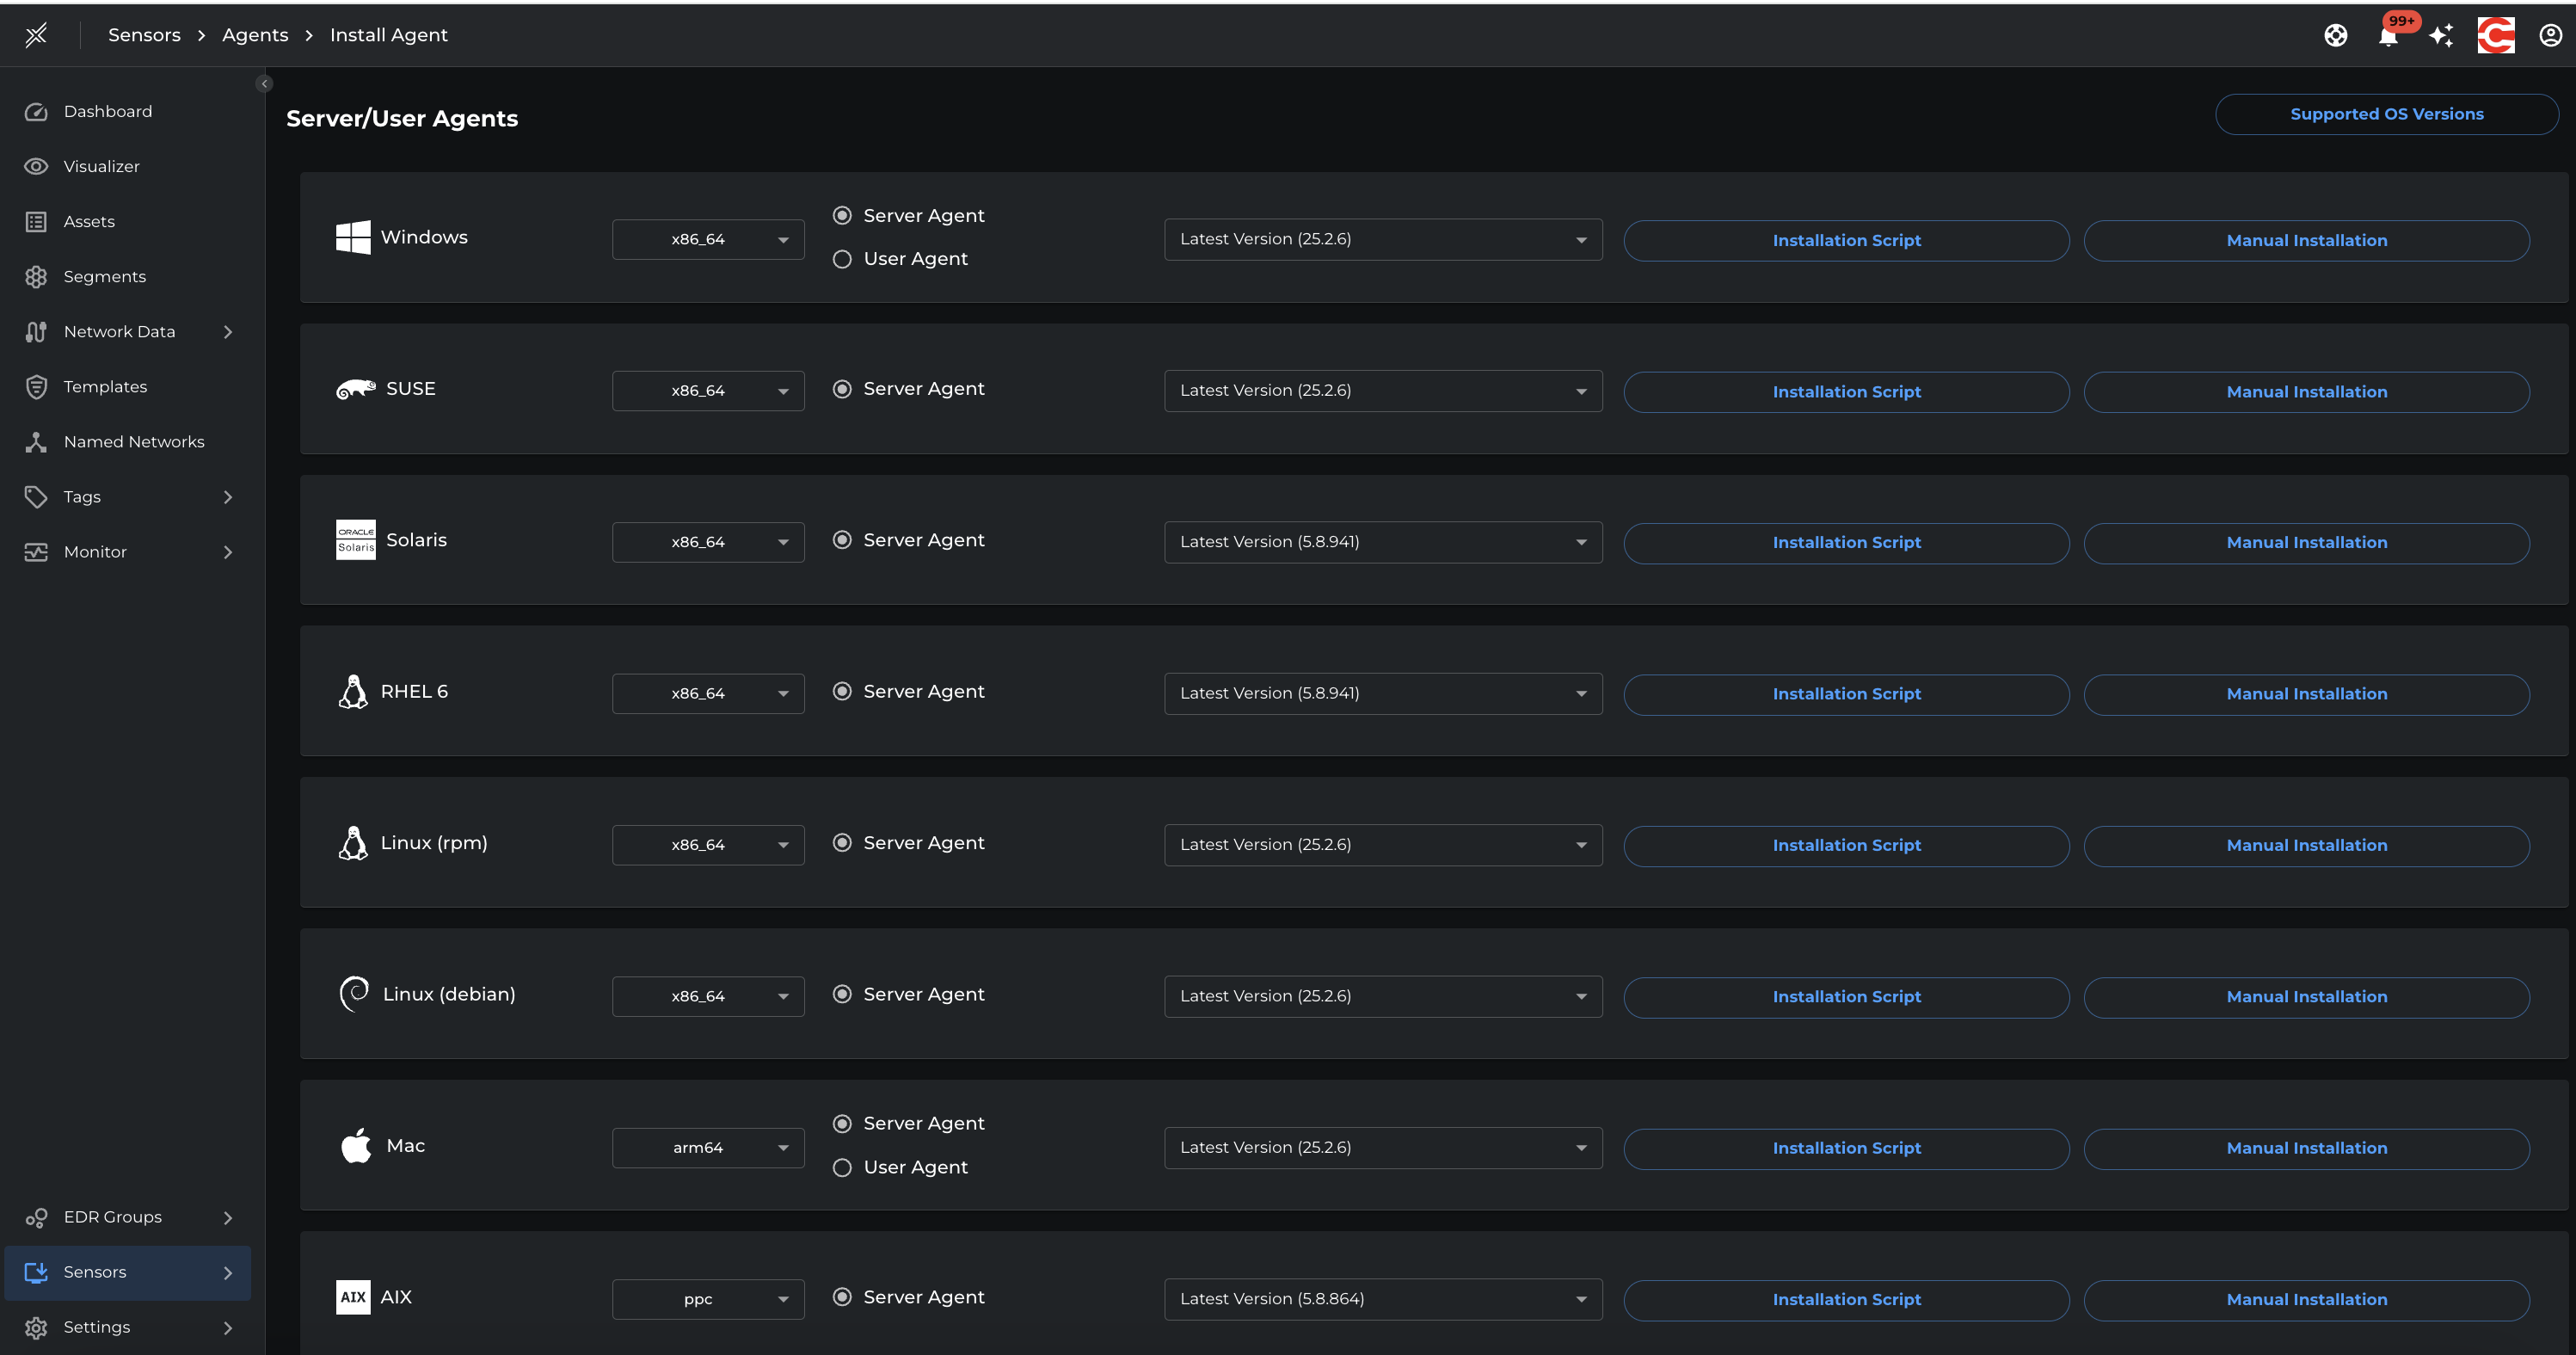
Task: Navigate to Agents via the breadcrumb
Action: (x=255, y=34)
